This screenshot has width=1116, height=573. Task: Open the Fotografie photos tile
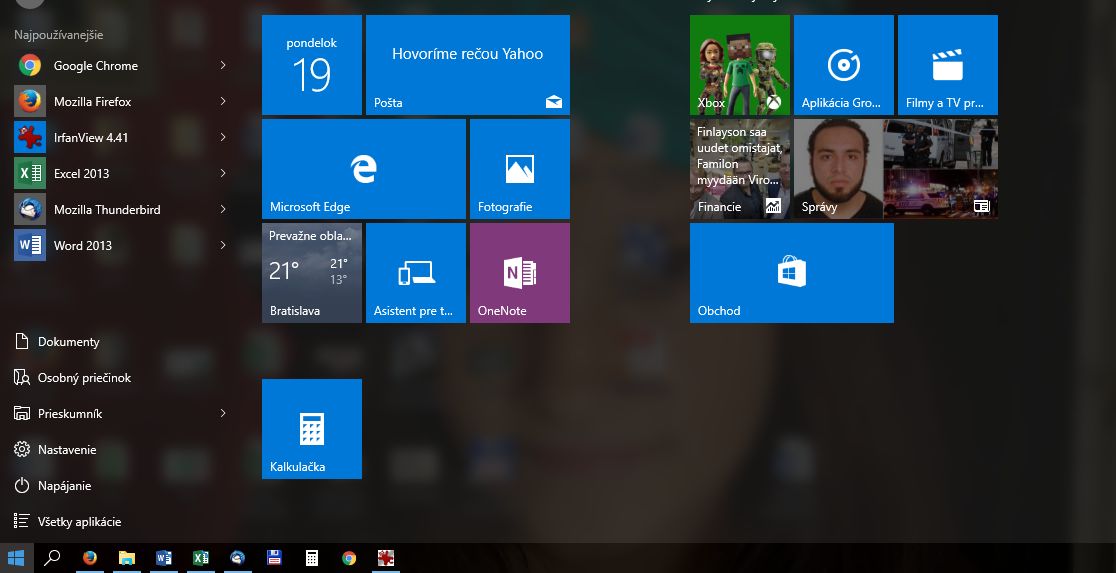(520, 169)
